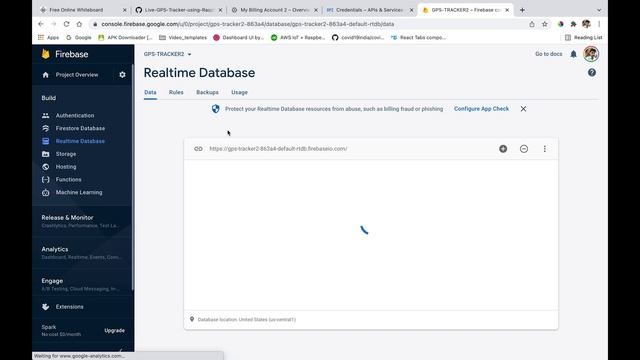Open Dashboard UI bookmark
Screen dimensions: 640x360
coord(239,38)
